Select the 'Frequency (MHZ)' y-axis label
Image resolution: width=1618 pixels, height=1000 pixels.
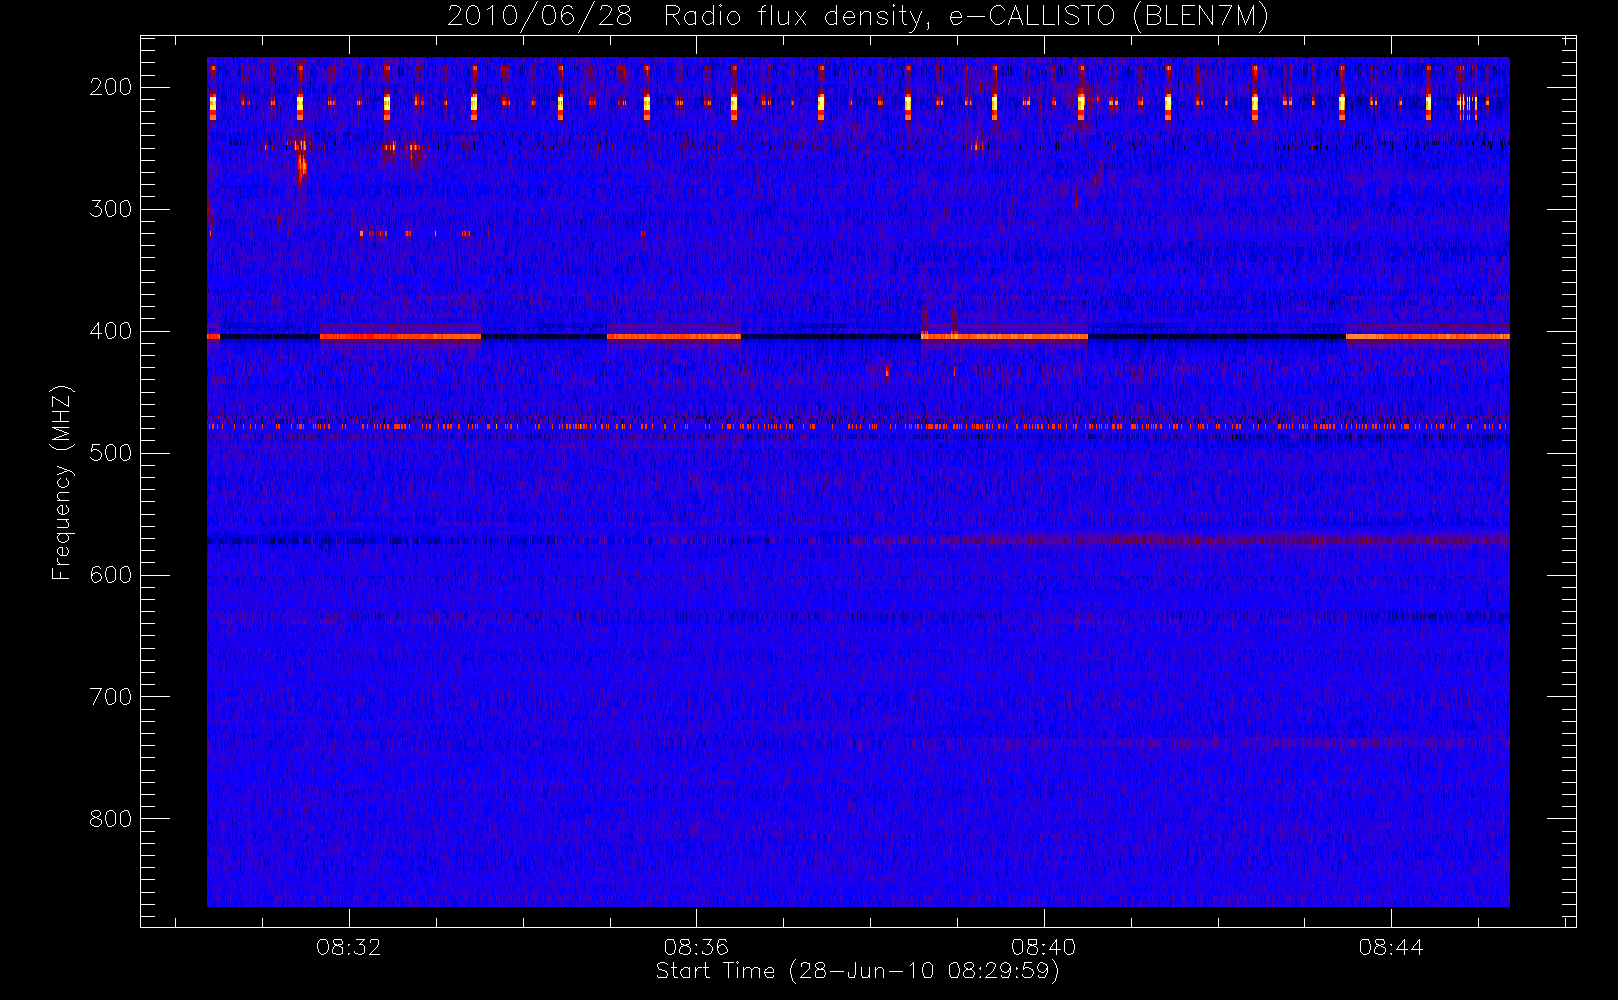pyautogui.click(x=62, y=483)
